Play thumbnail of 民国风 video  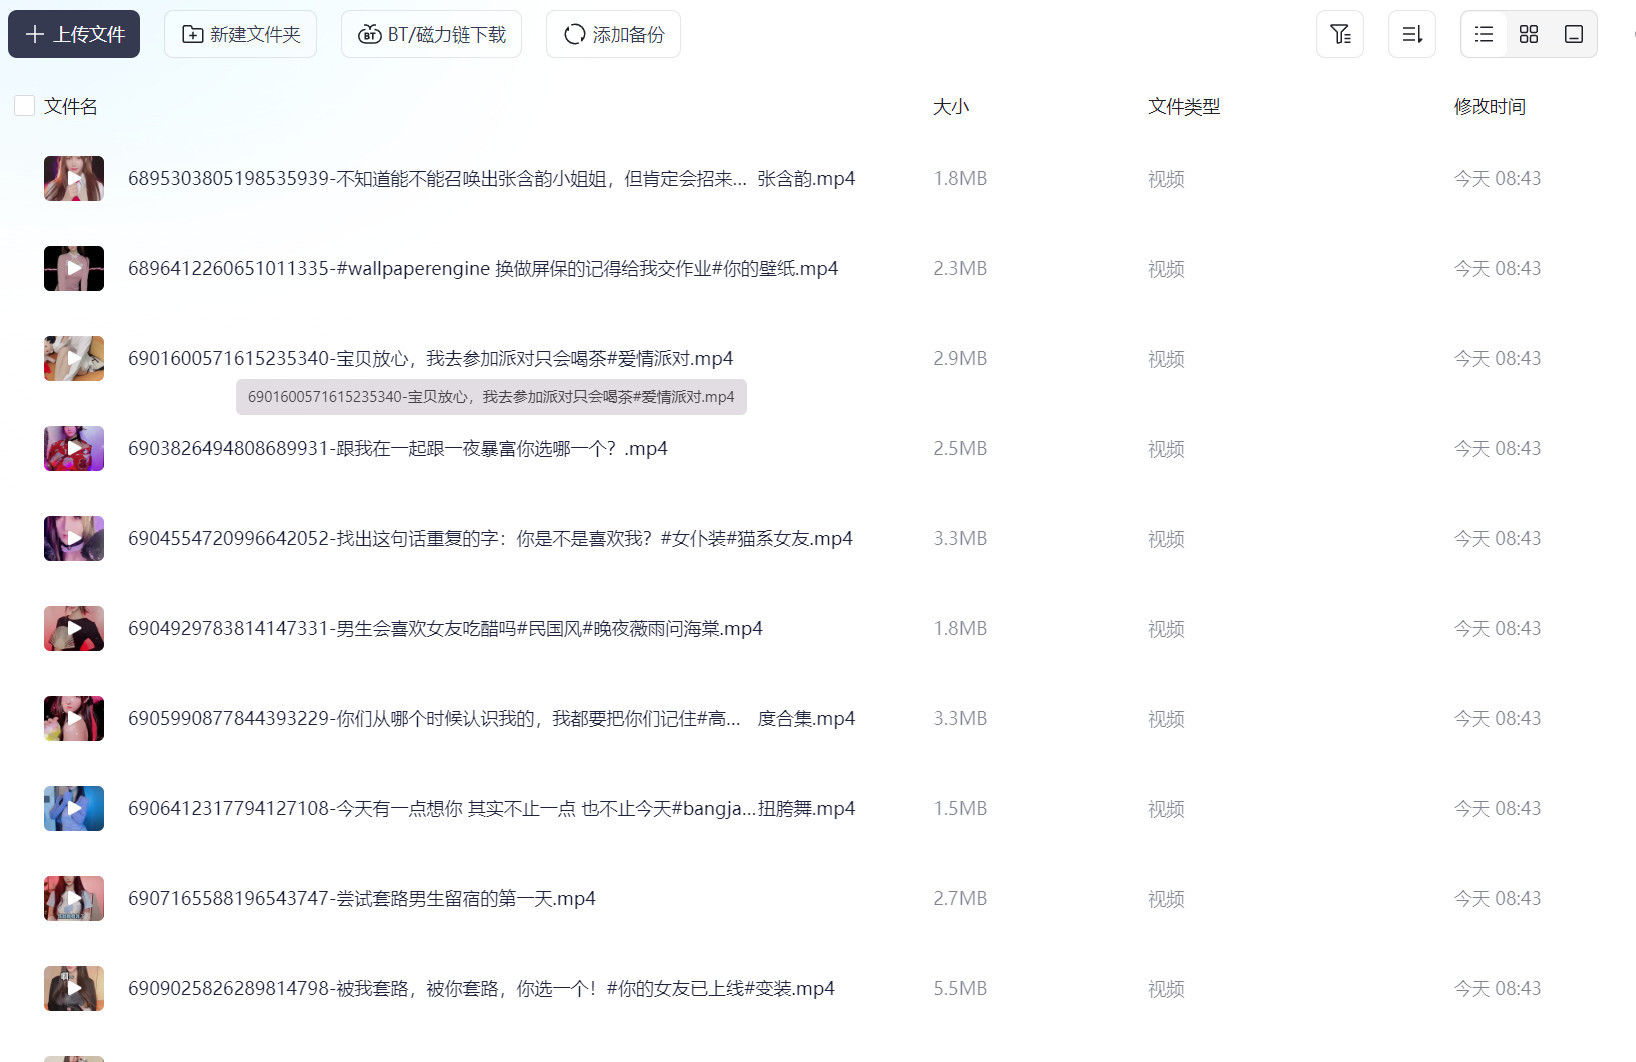tap(74, 628)
